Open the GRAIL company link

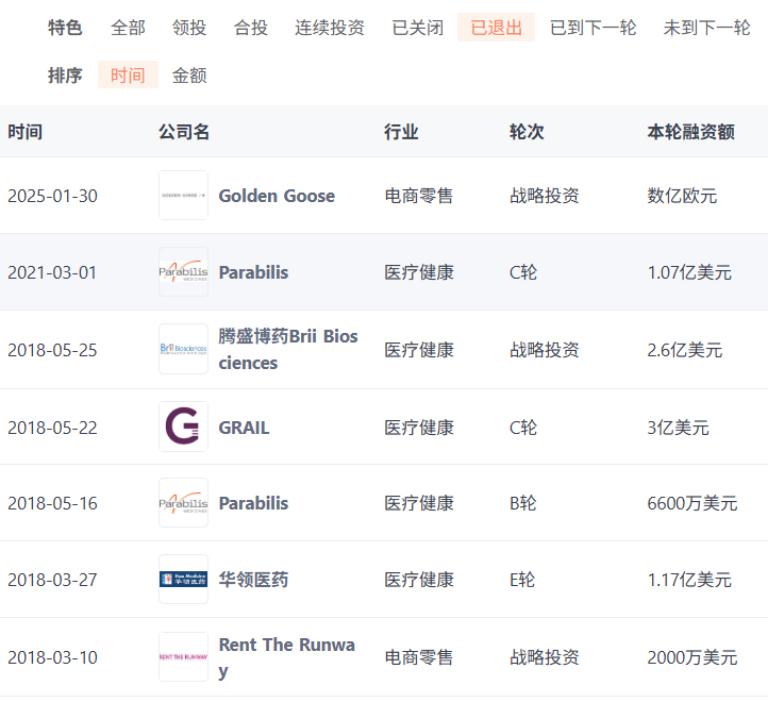(x=244, y=428)
